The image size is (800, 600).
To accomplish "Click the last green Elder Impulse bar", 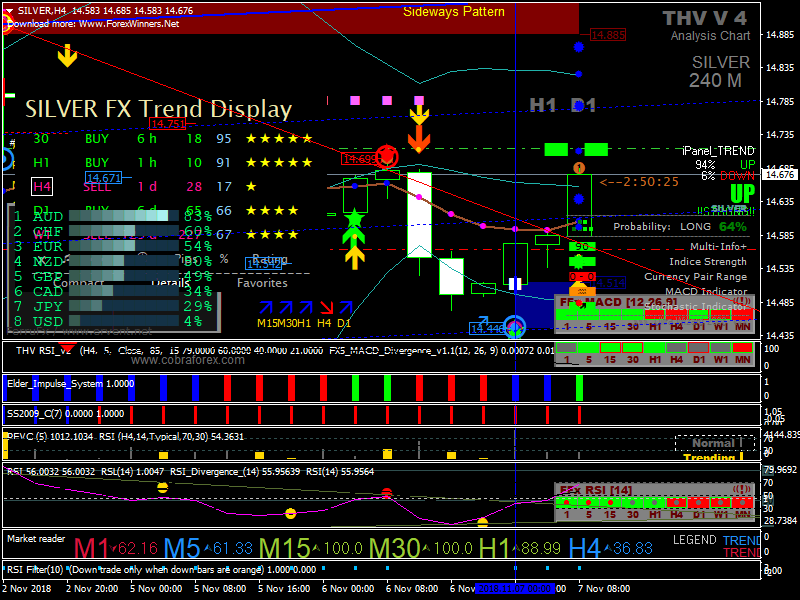I will click(579, 388).
